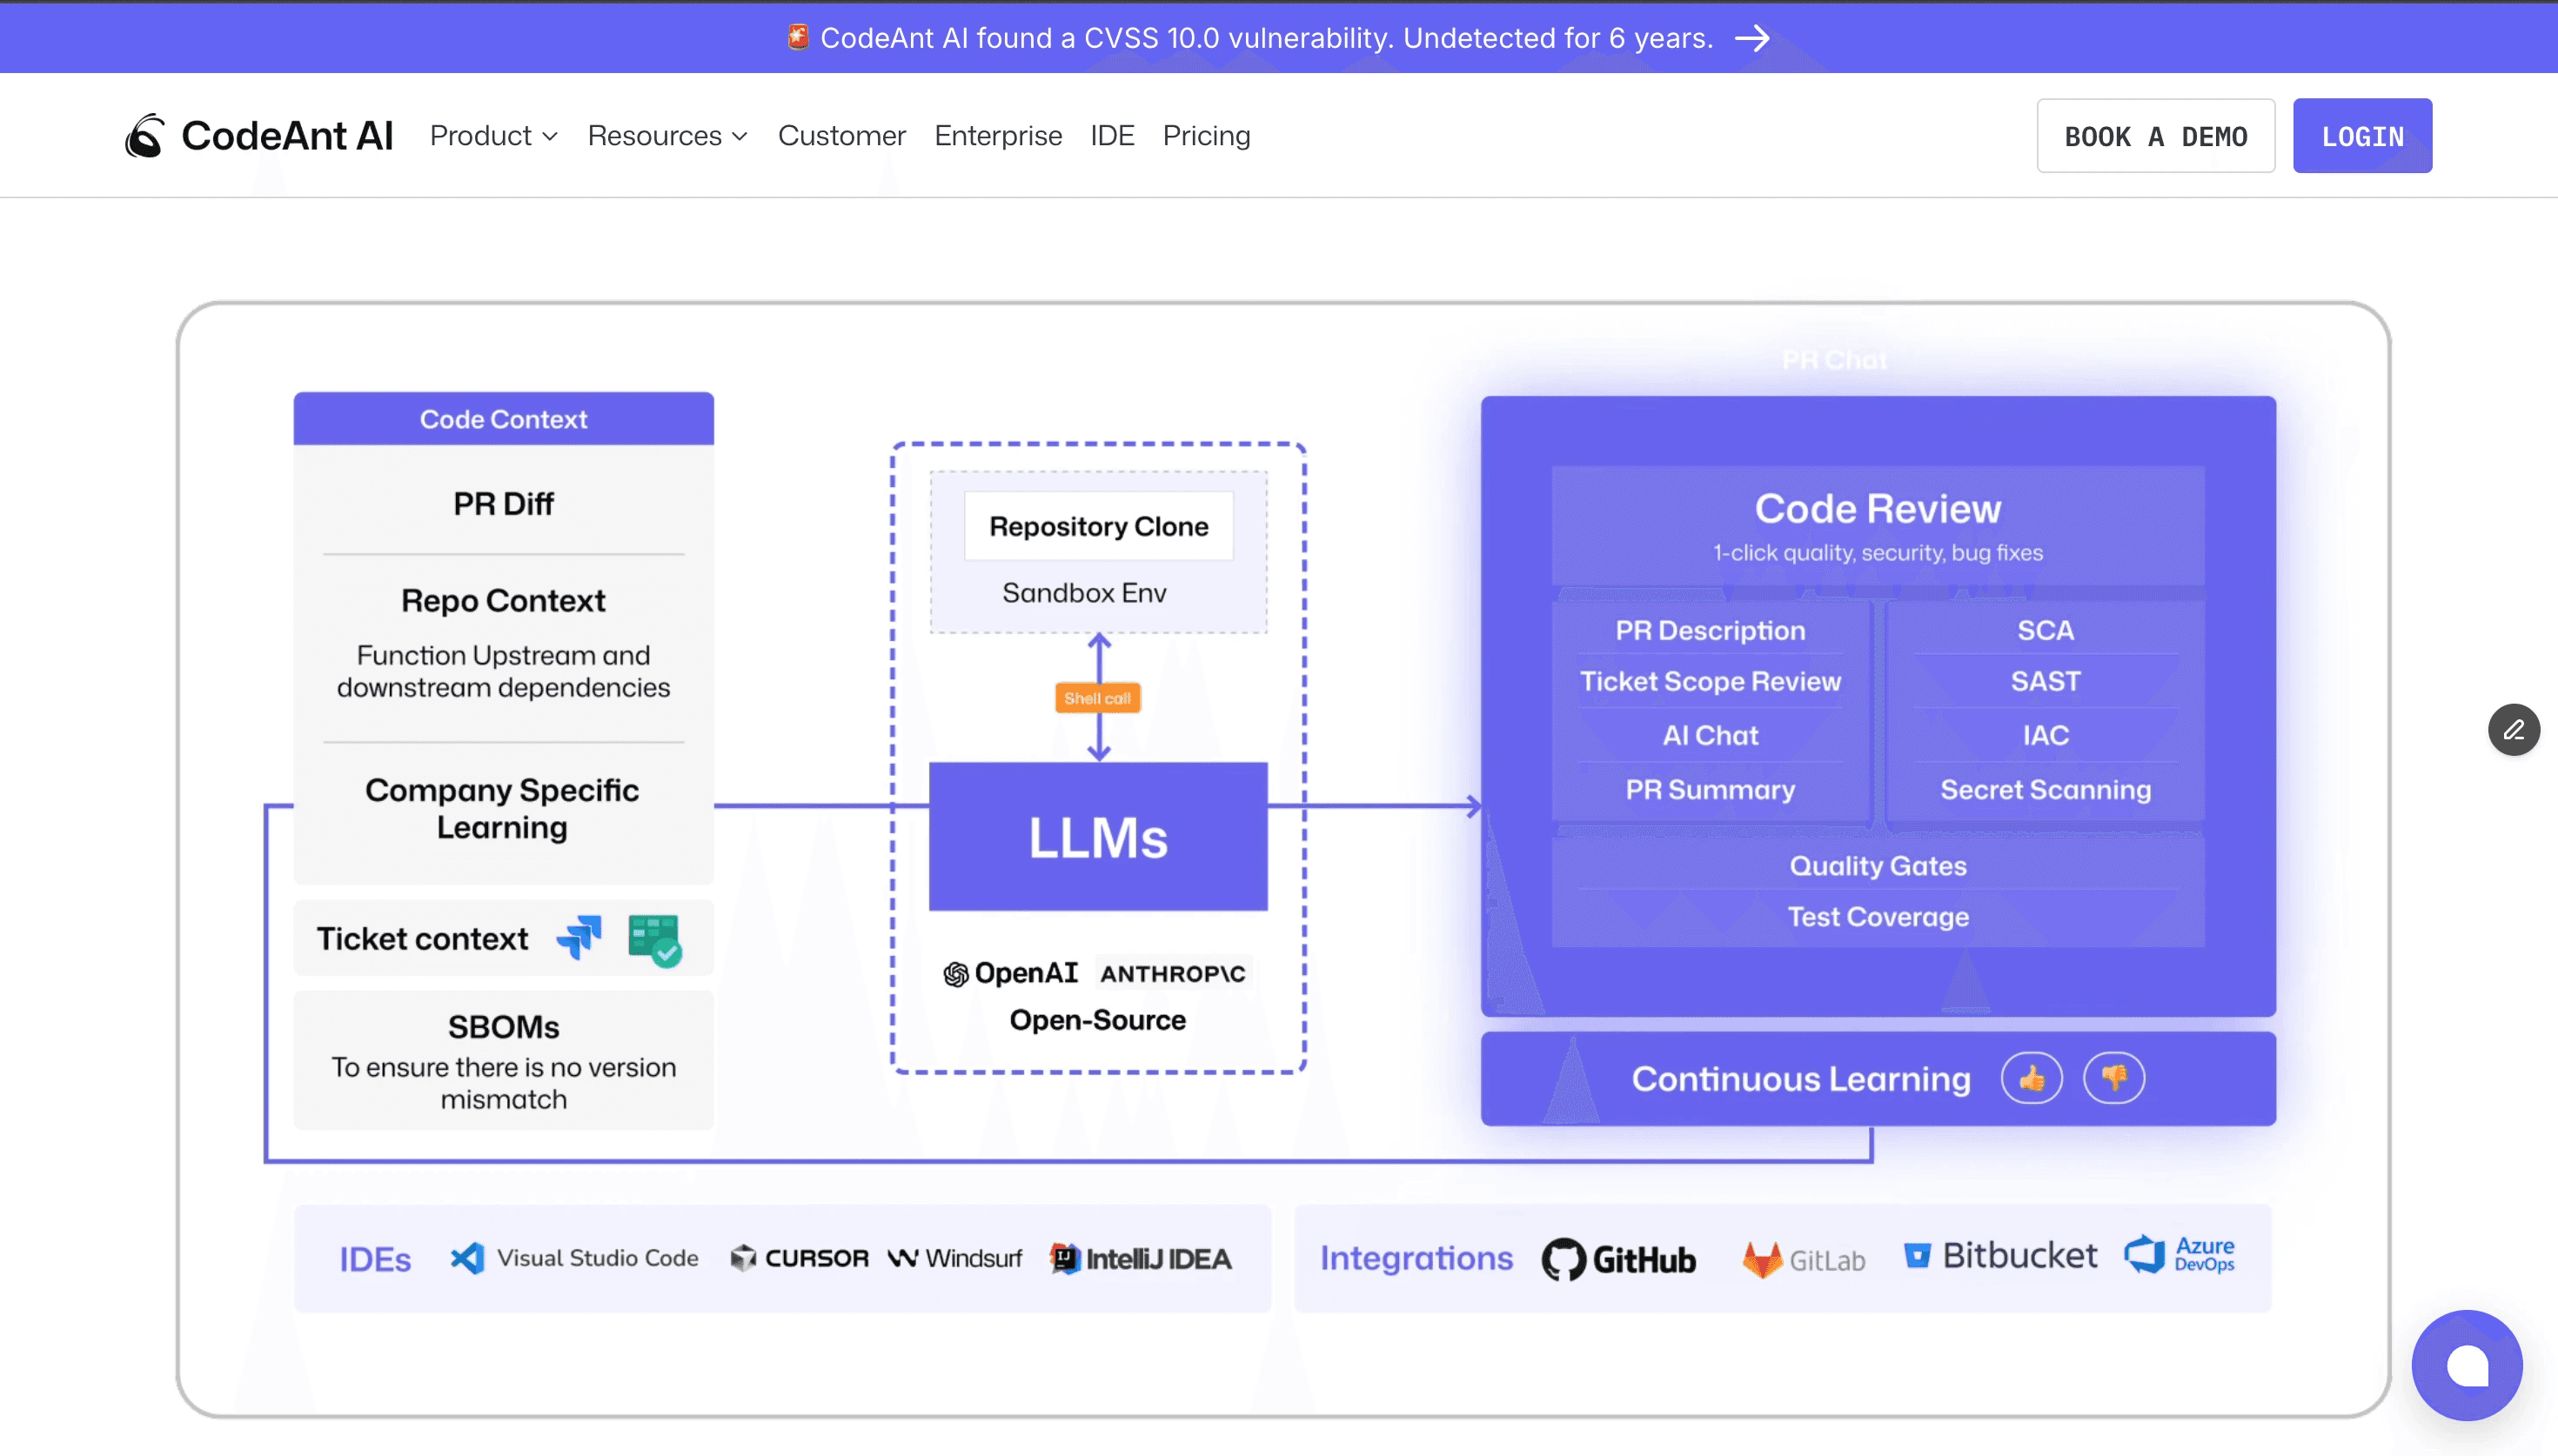The width and height of the screenshot is (2558, 1456).
Task: Expand the Resources dropdown menu
Action: (667, 136)
